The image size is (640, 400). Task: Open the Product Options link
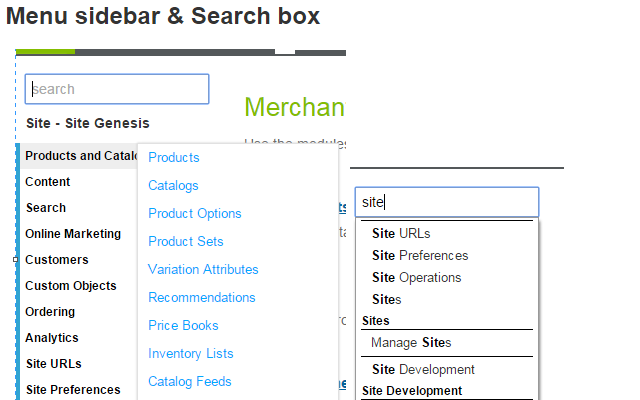coord(195,213)
